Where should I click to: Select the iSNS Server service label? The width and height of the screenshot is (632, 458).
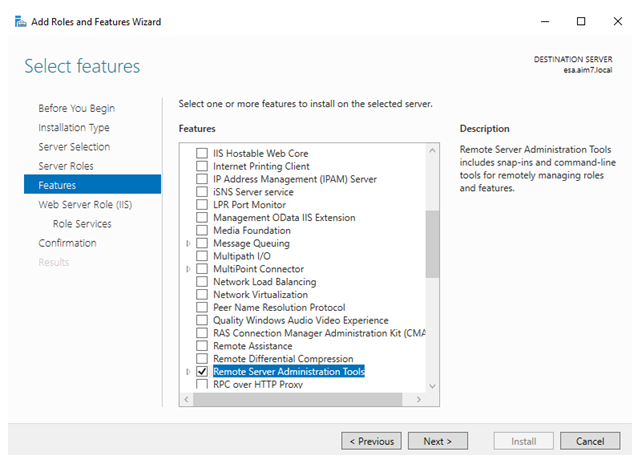pos(253,192)
